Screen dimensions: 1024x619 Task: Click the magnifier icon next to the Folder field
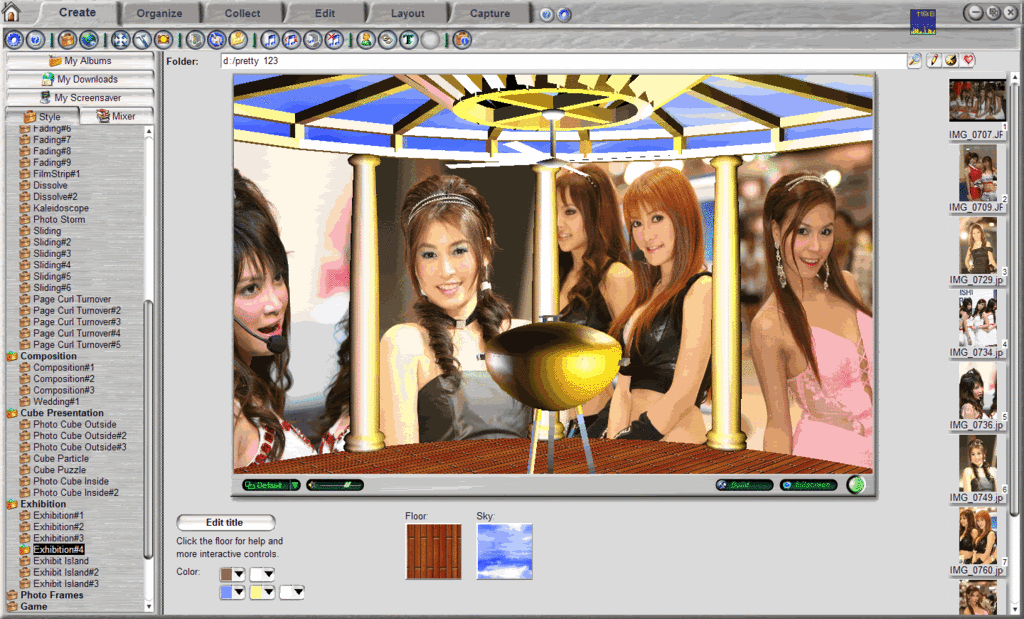coord(914,60)
